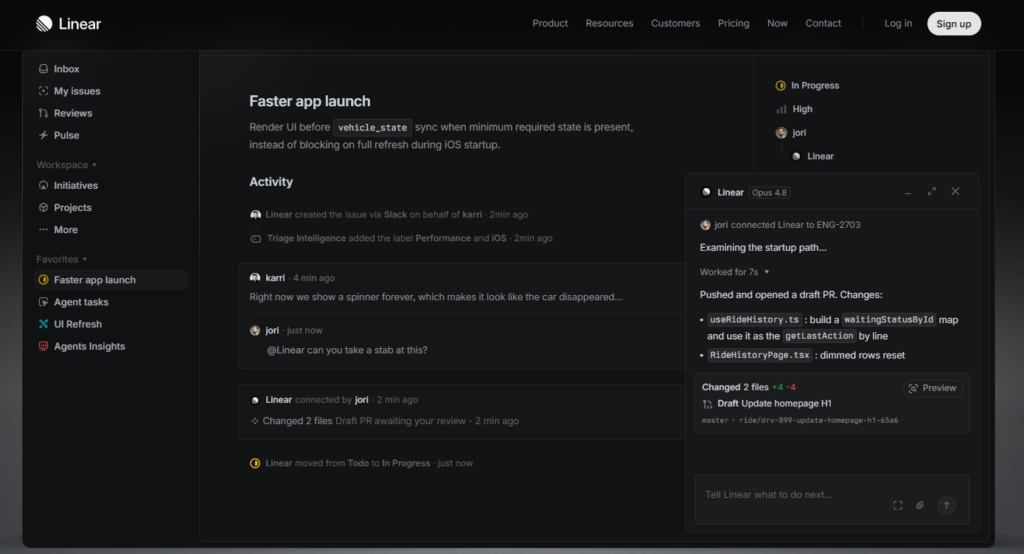Click the screenshot capture icon in chat input
Viewport: 1024px width, 554px height.
point(898,505)
